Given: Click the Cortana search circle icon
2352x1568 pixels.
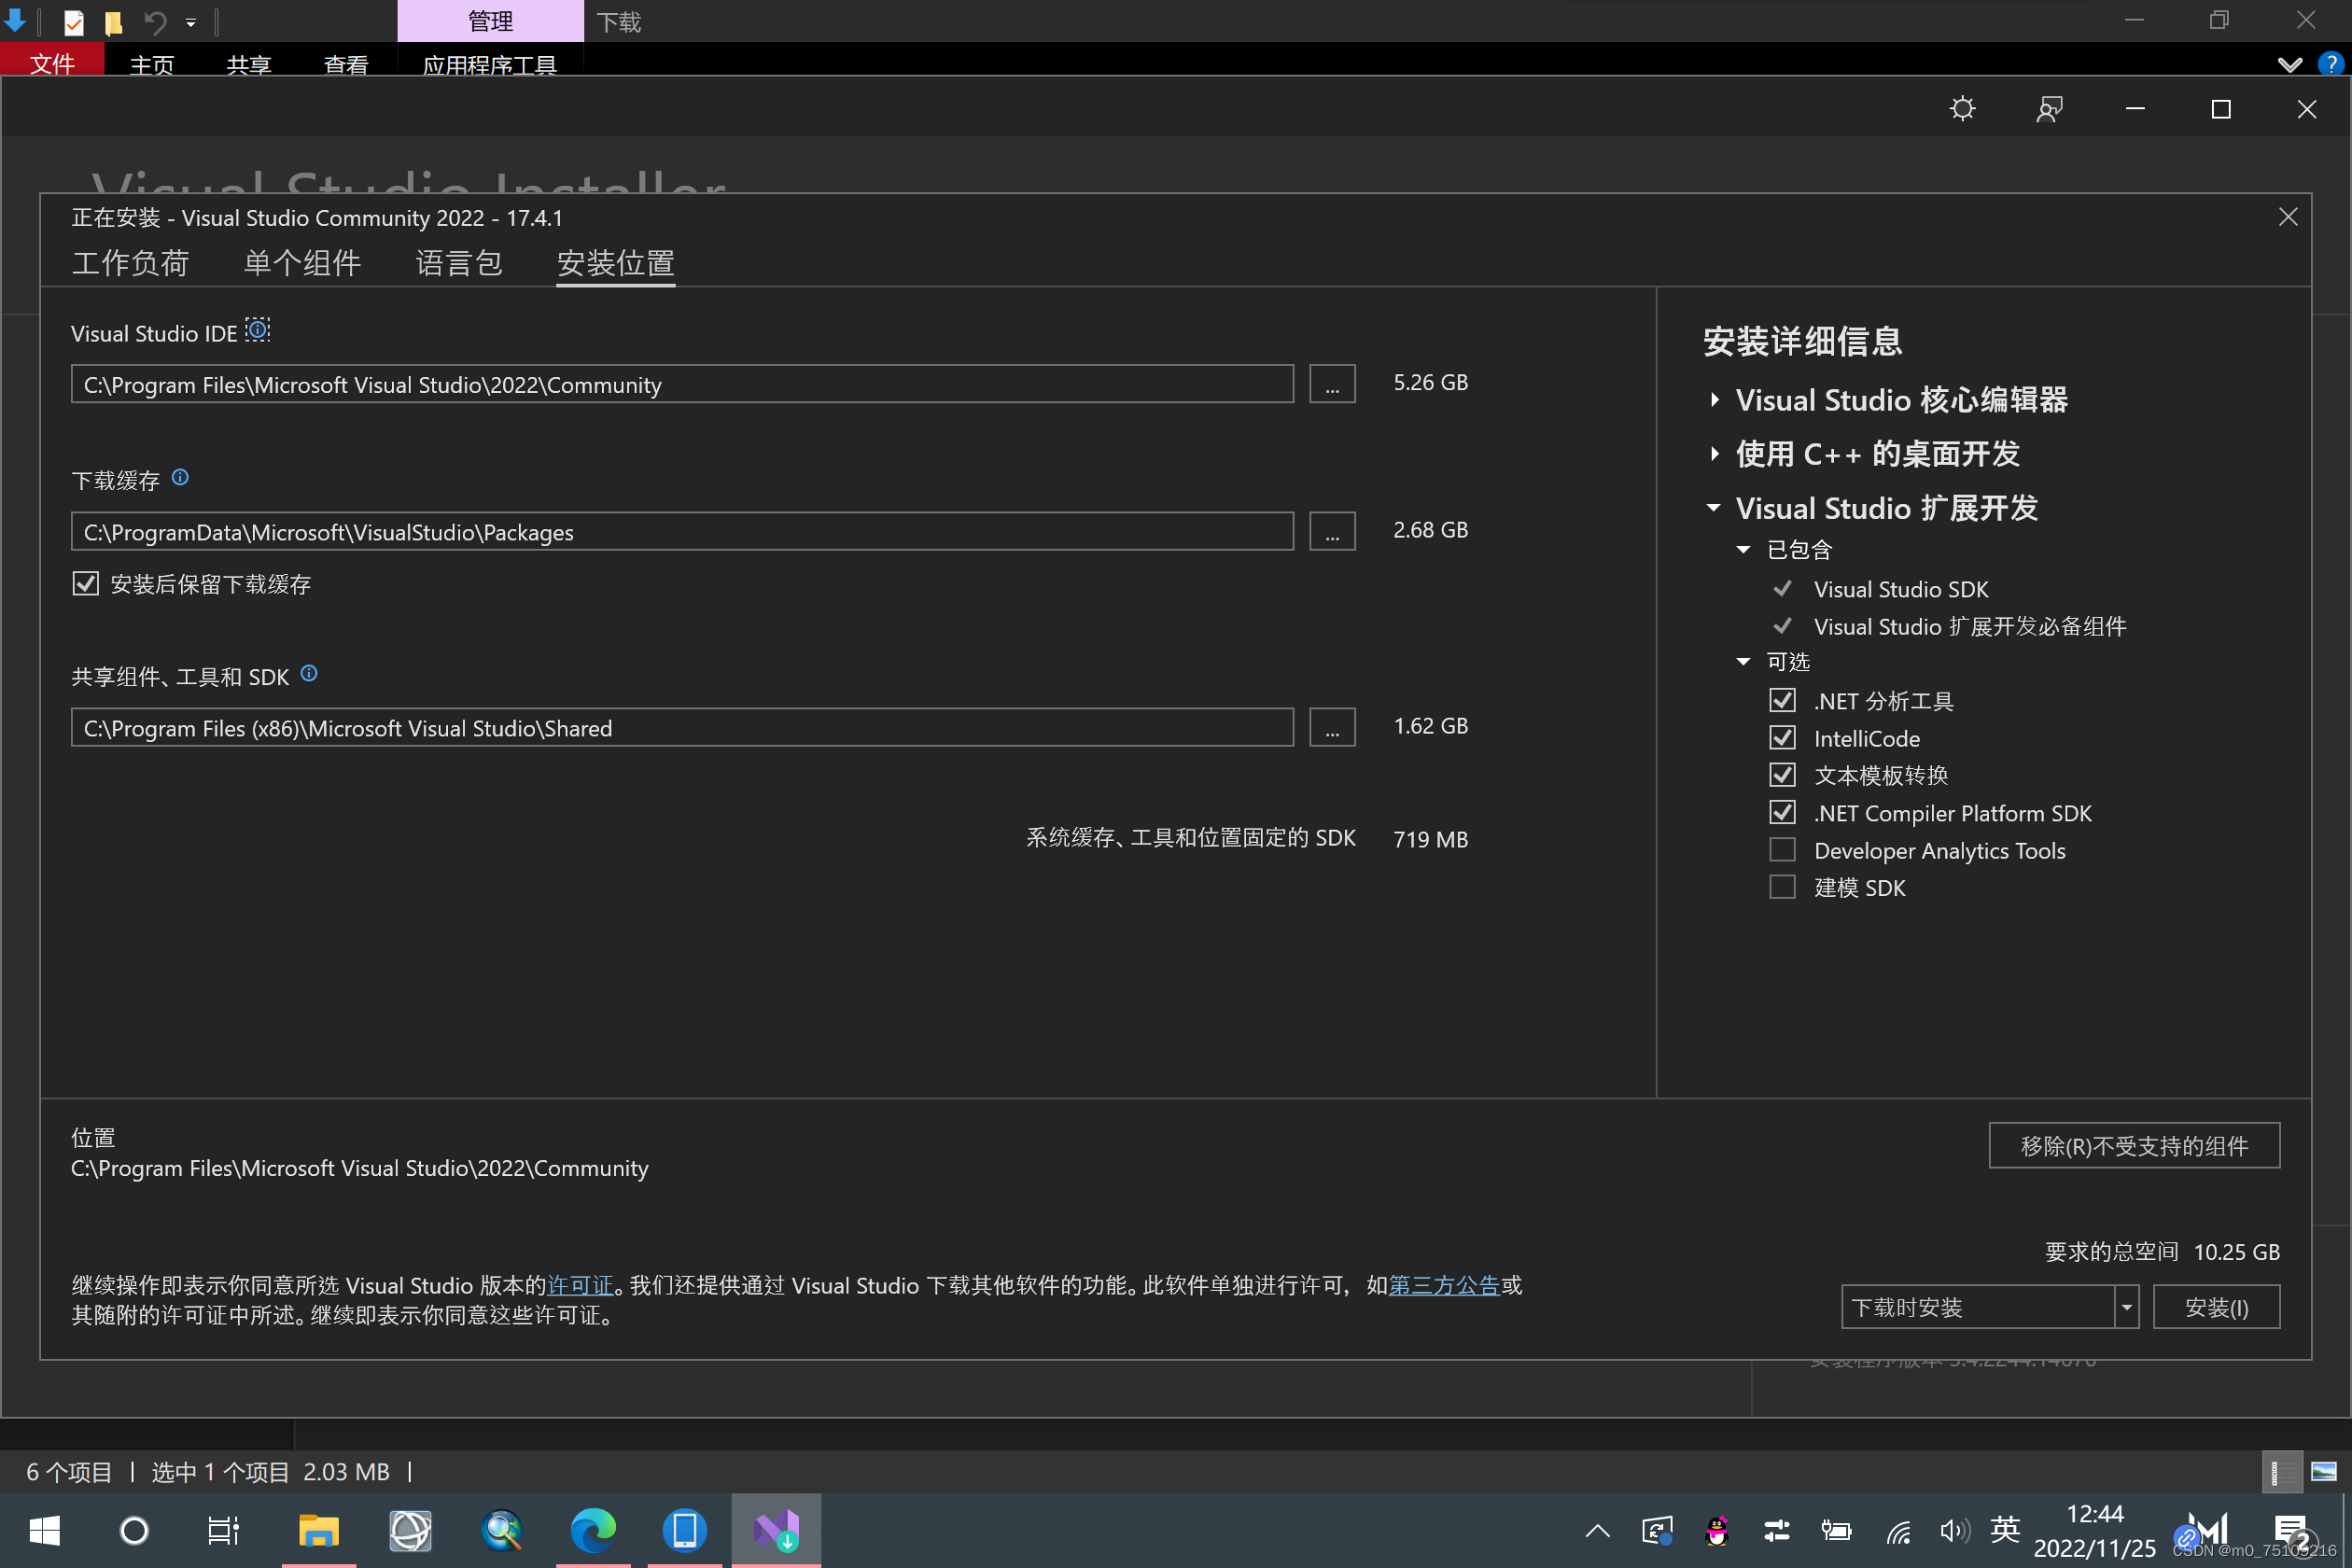Looking at the screenshot, I should point(134,1530).
